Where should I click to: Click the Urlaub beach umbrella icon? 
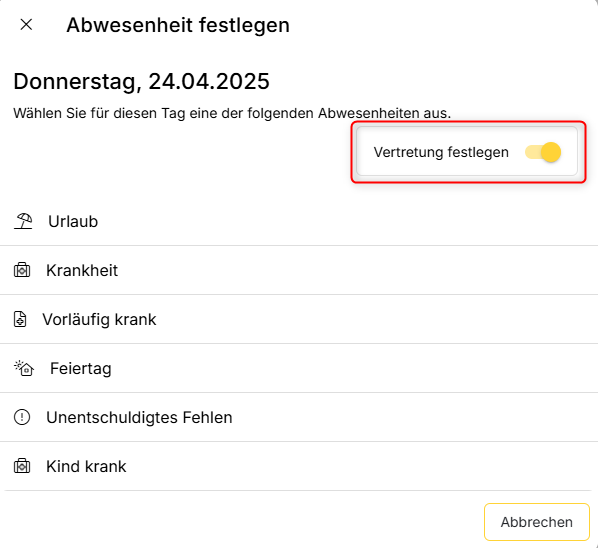pyautogui.click(x=24, y=221)
